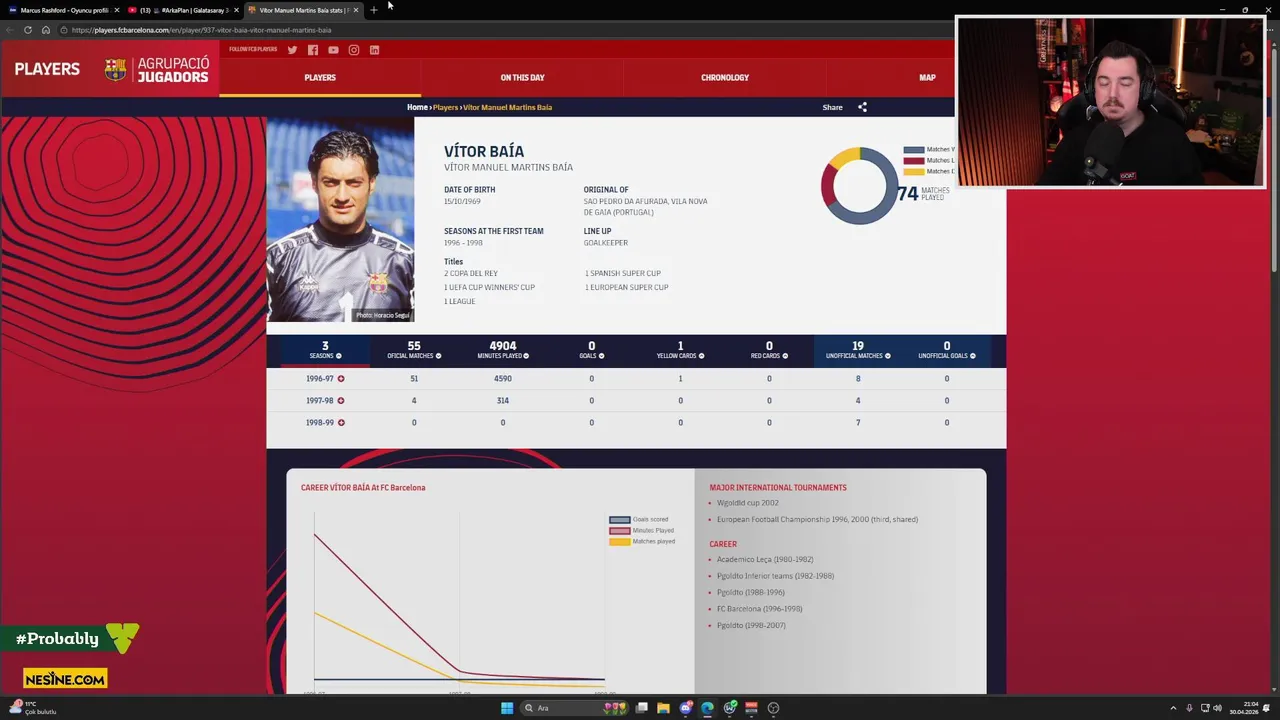1280x720 pixels.
Task: Close the Marcus Rashford tab
Action: tap(116, 10)
